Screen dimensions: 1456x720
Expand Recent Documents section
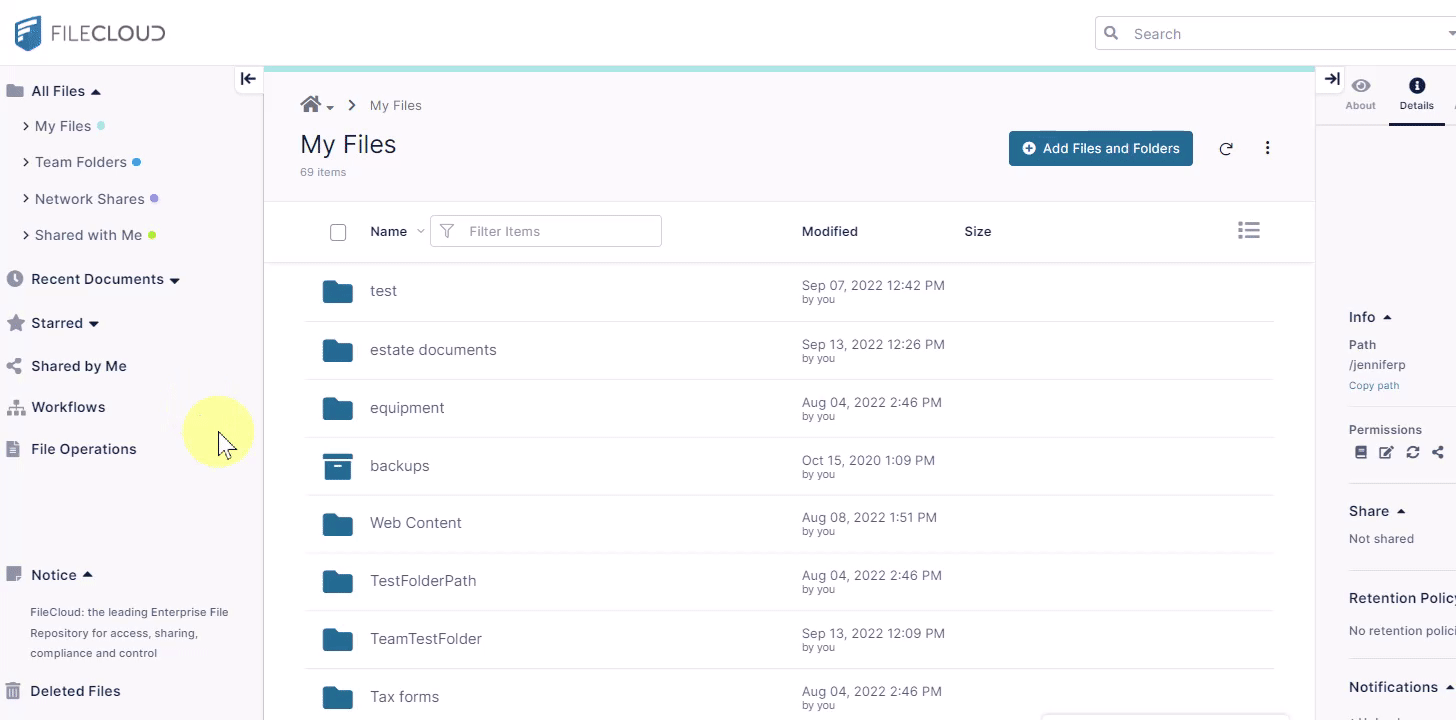click(174, 280)
